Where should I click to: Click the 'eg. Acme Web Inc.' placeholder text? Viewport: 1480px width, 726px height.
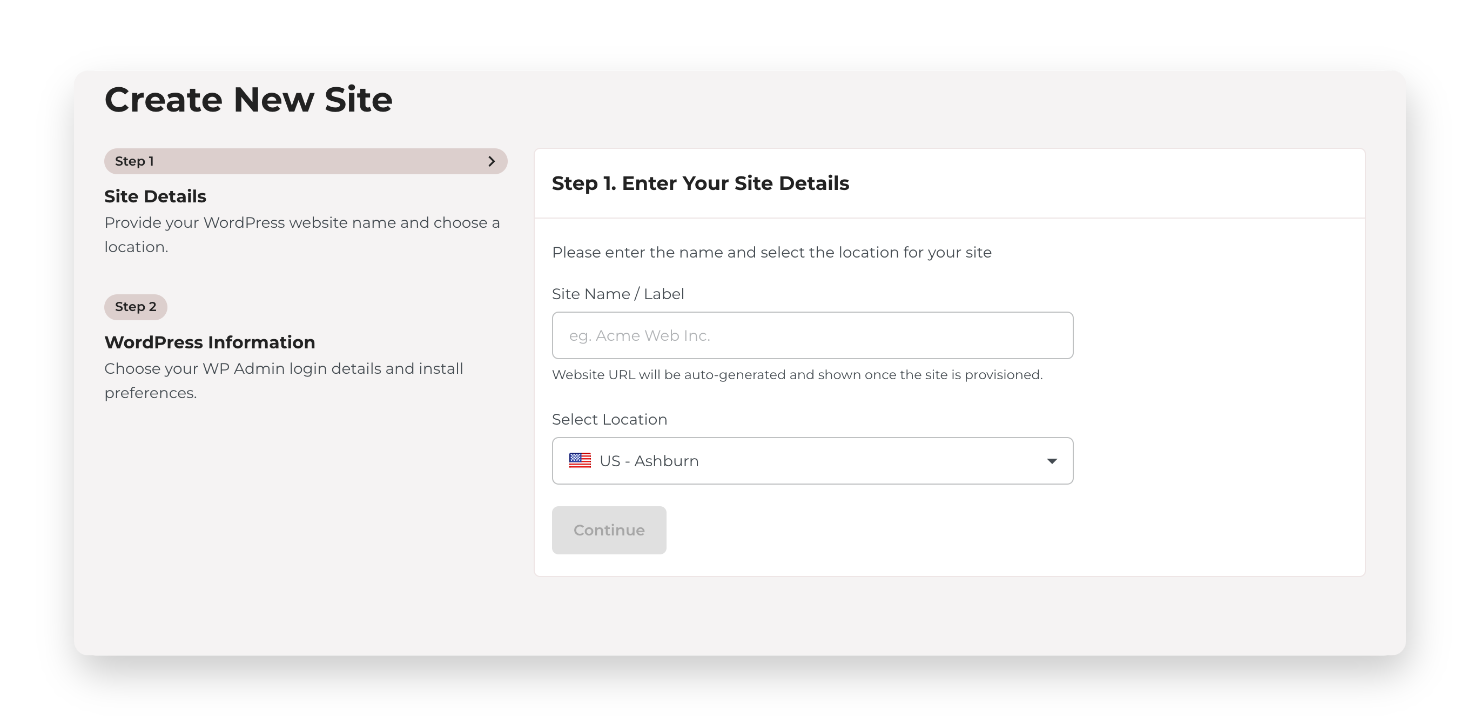pos(639,336)
